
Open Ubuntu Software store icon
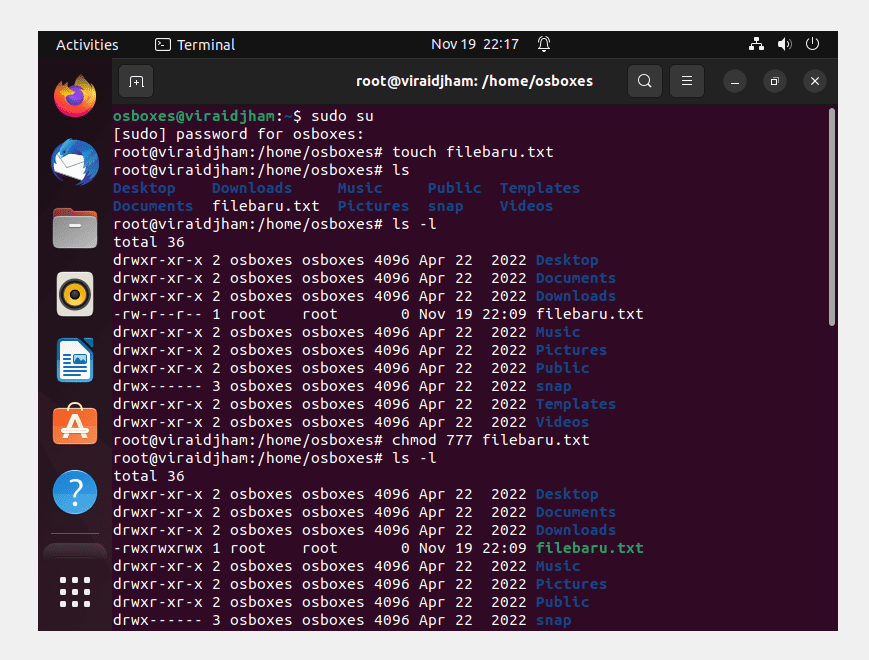(75, 424)
